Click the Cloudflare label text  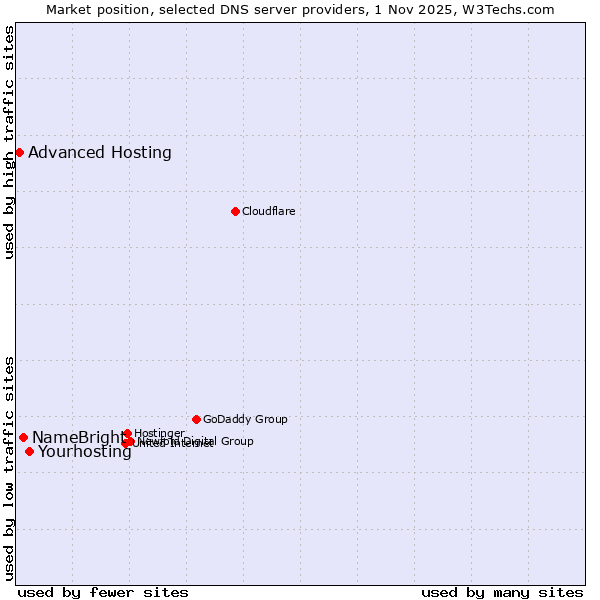click(x=268, y=211)
